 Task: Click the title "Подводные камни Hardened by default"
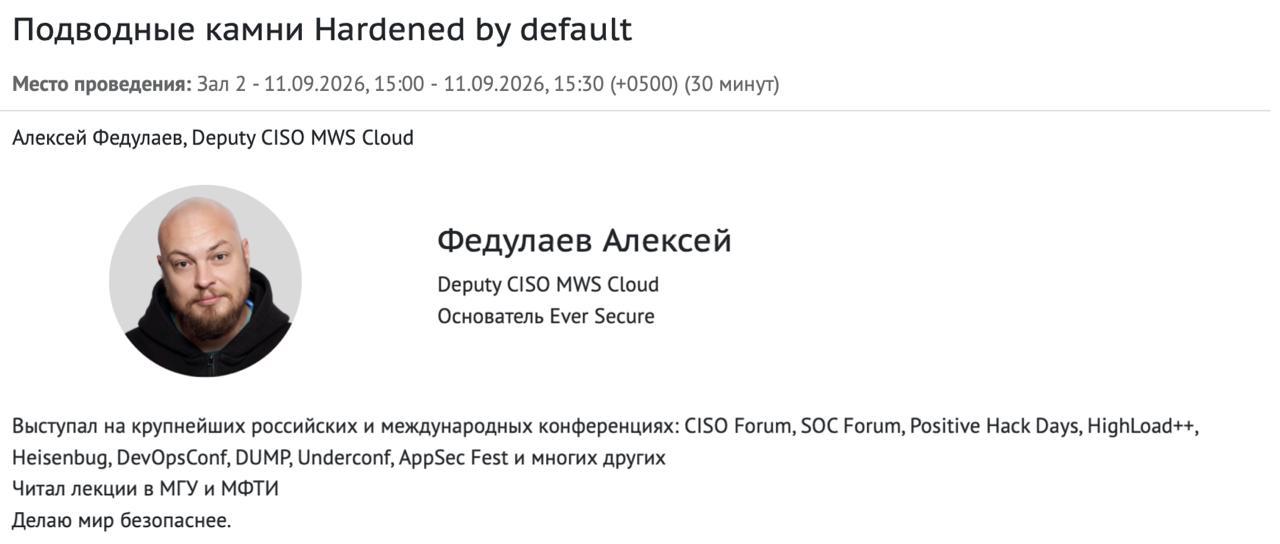click(x=322, y=30)
